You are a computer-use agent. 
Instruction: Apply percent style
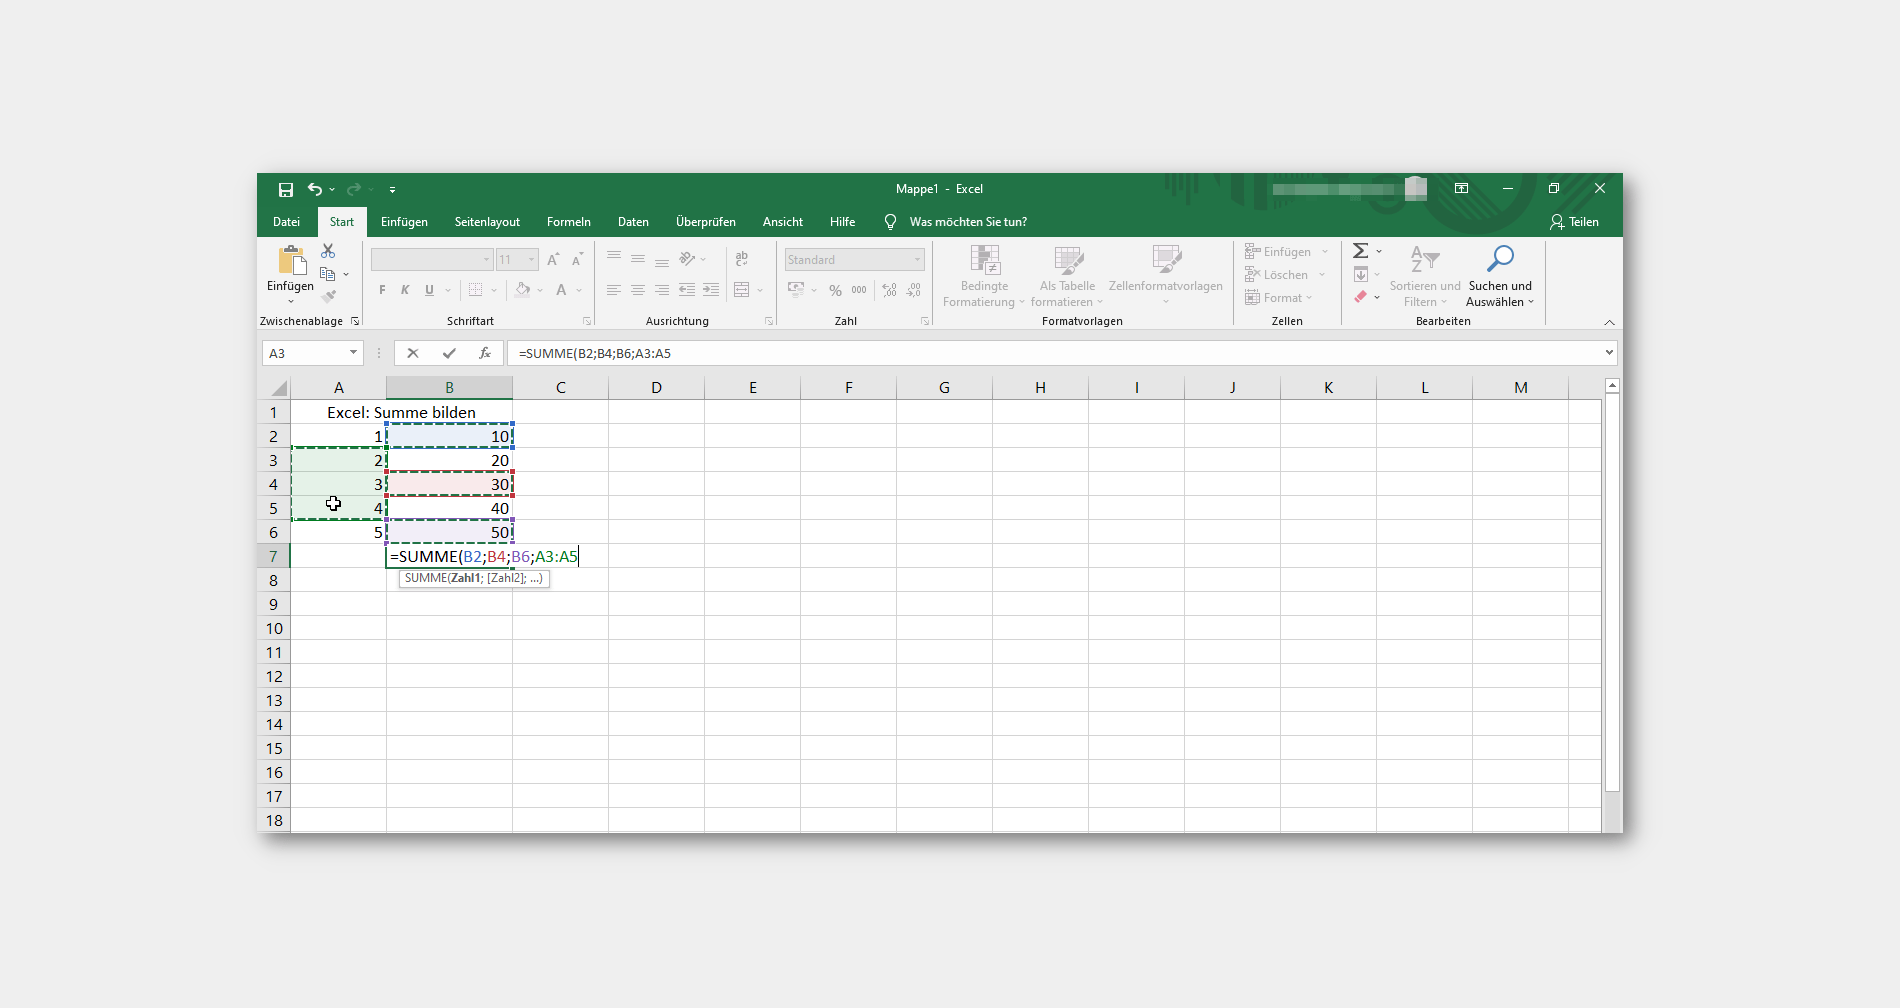(835, 290)
